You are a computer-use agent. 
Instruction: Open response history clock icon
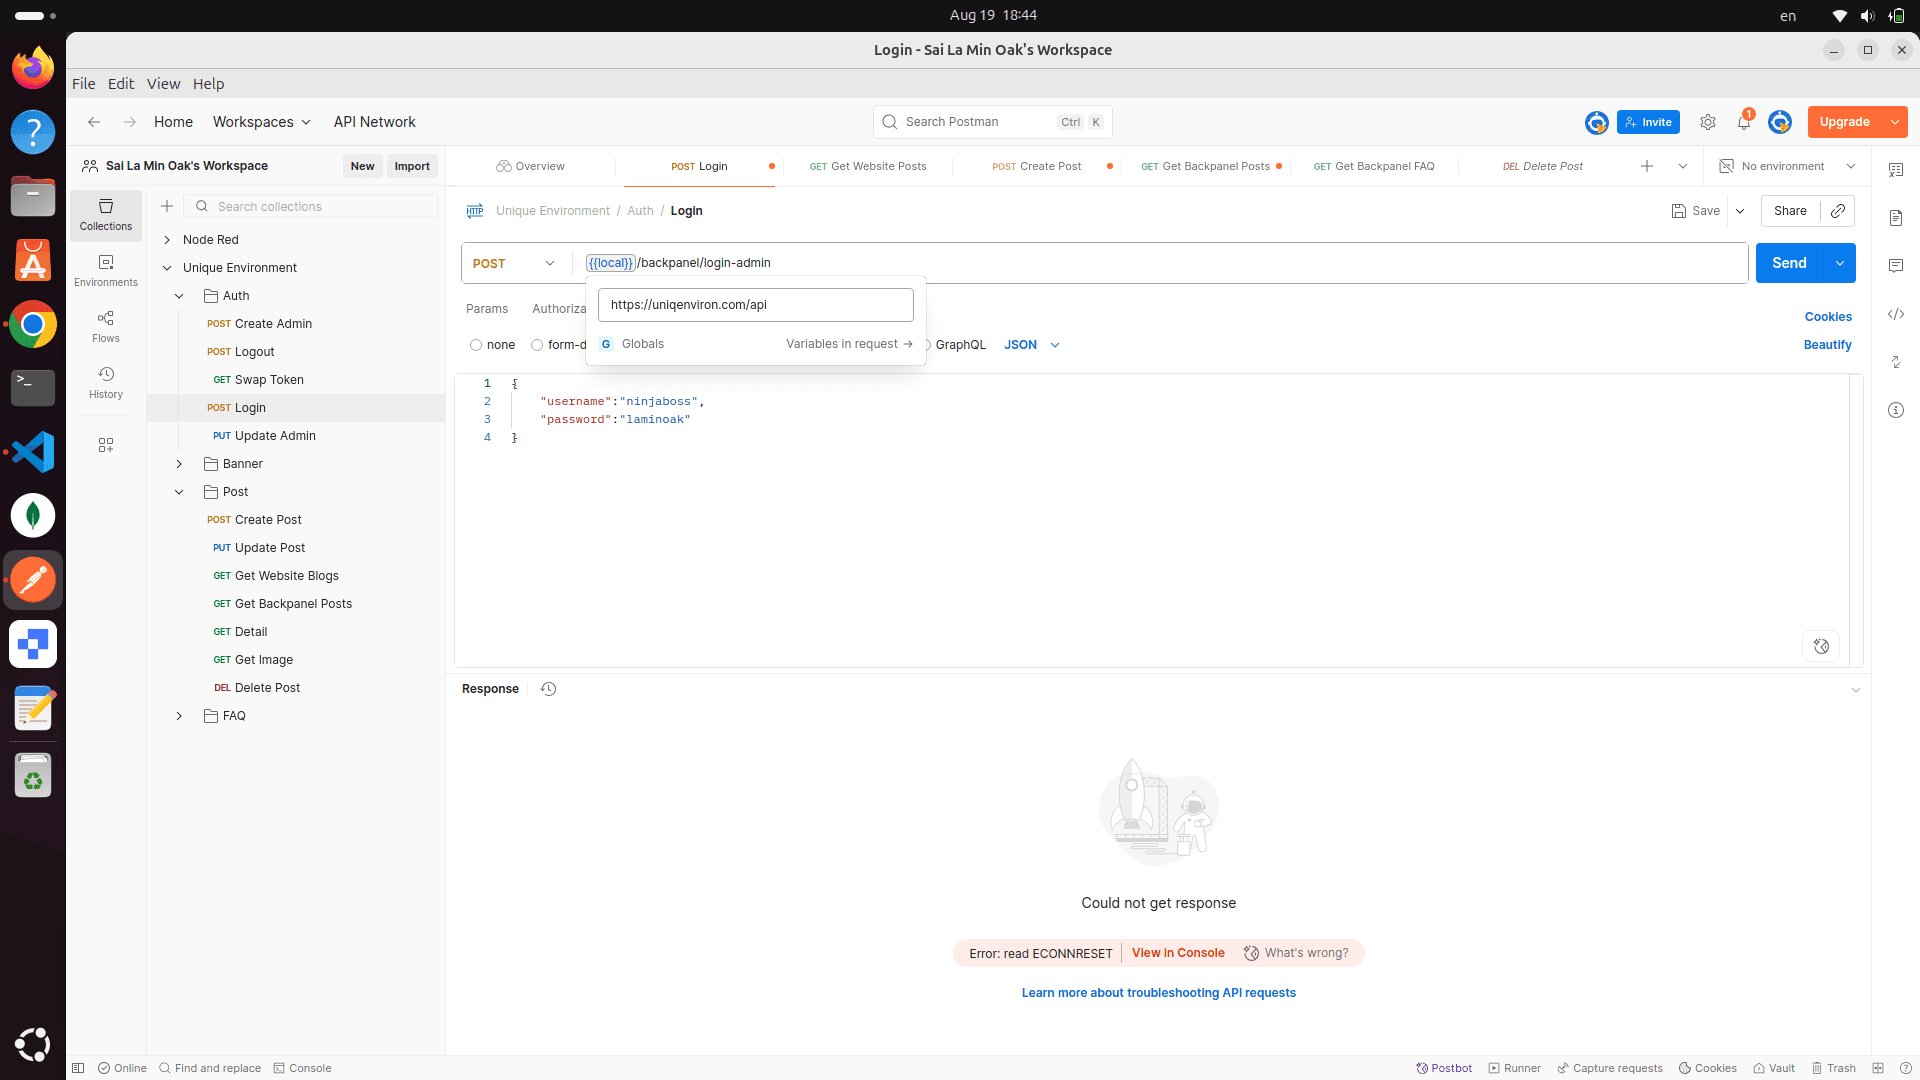click(548, 689)
